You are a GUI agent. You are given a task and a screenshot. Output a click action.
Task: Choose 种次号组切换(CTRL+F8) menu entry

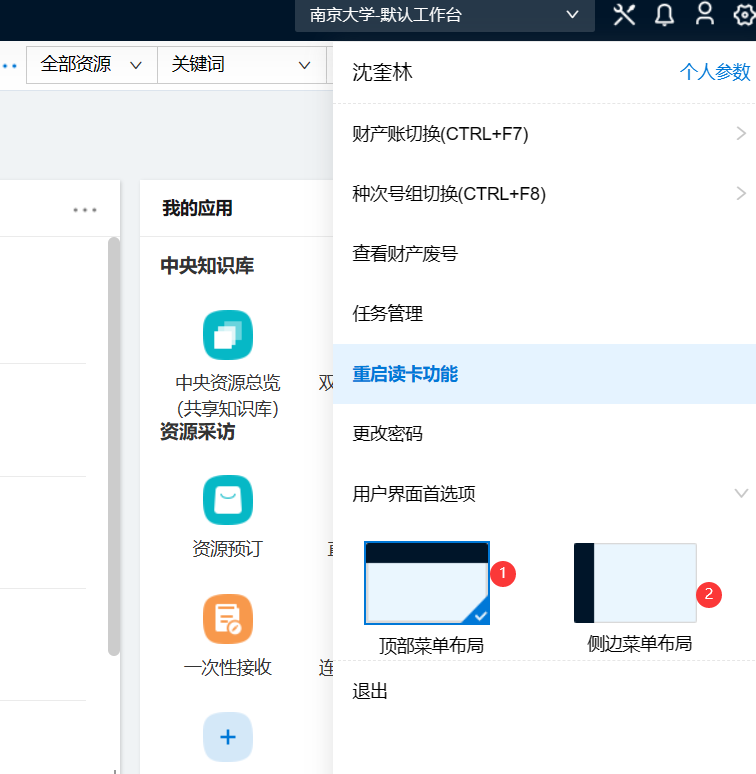click(x=544, y=194)
